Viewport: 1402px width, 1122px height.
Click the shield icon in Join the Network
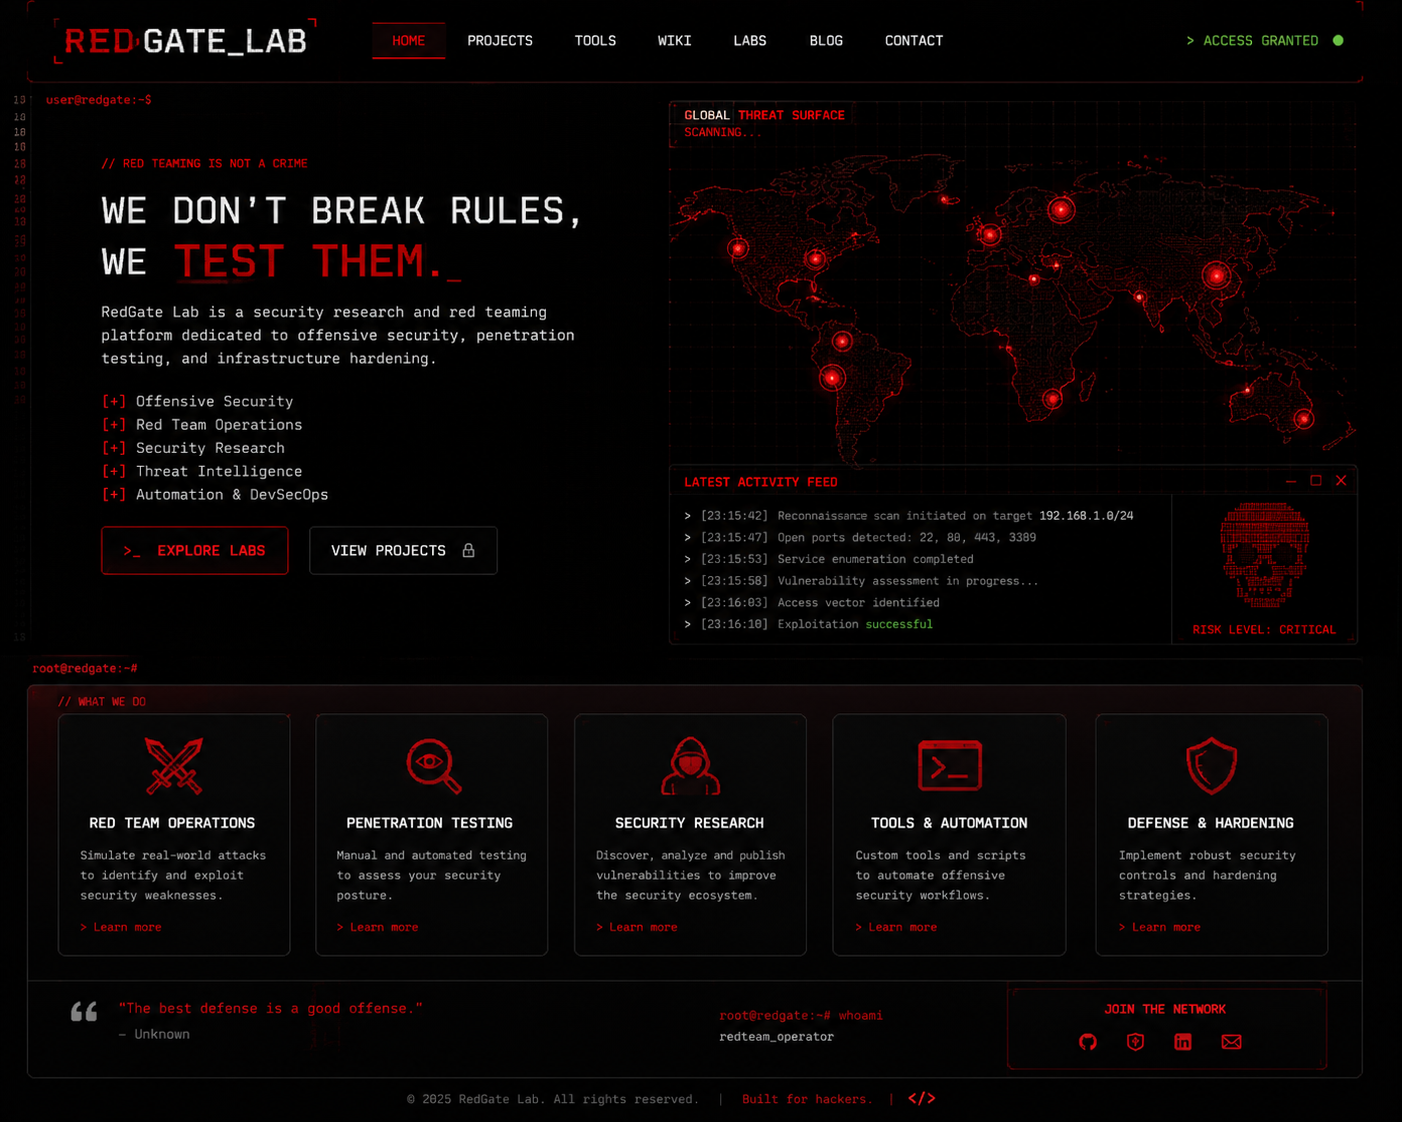click(x=1135, y=1042)
